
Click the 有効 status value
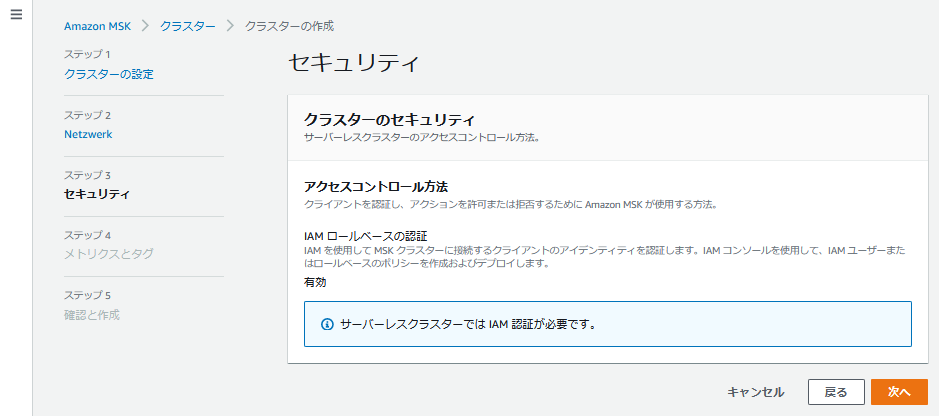[x=315, y=282]
